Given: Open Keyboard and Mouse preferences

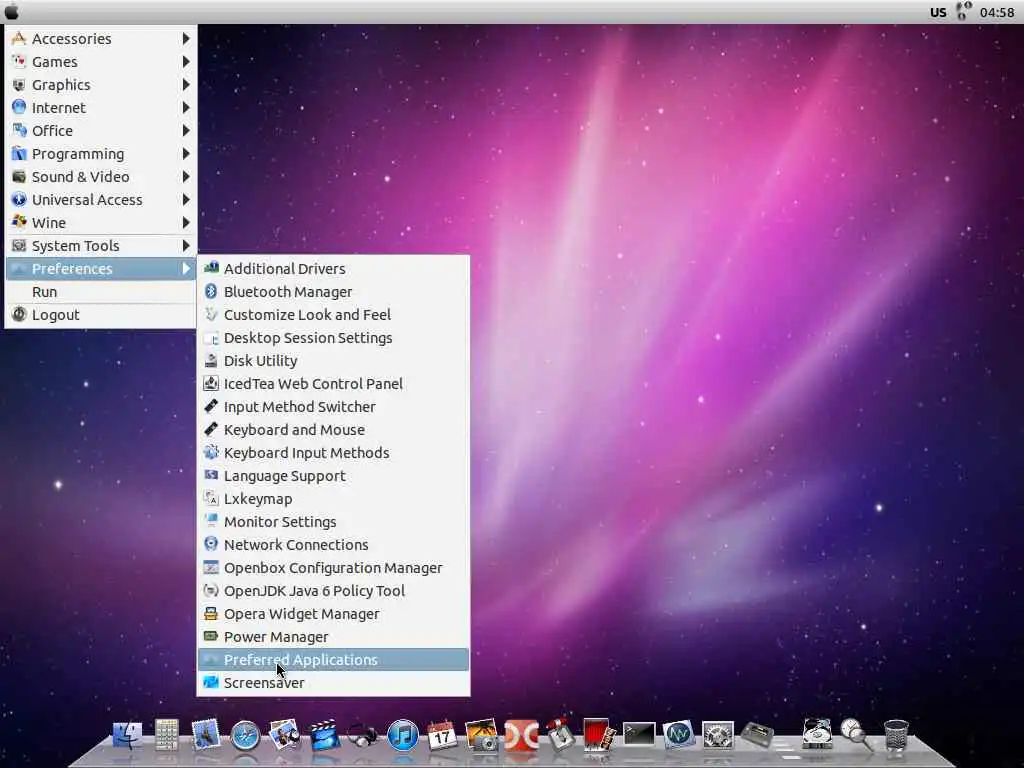Looking at the screenshot, I should tap(333, 430).
